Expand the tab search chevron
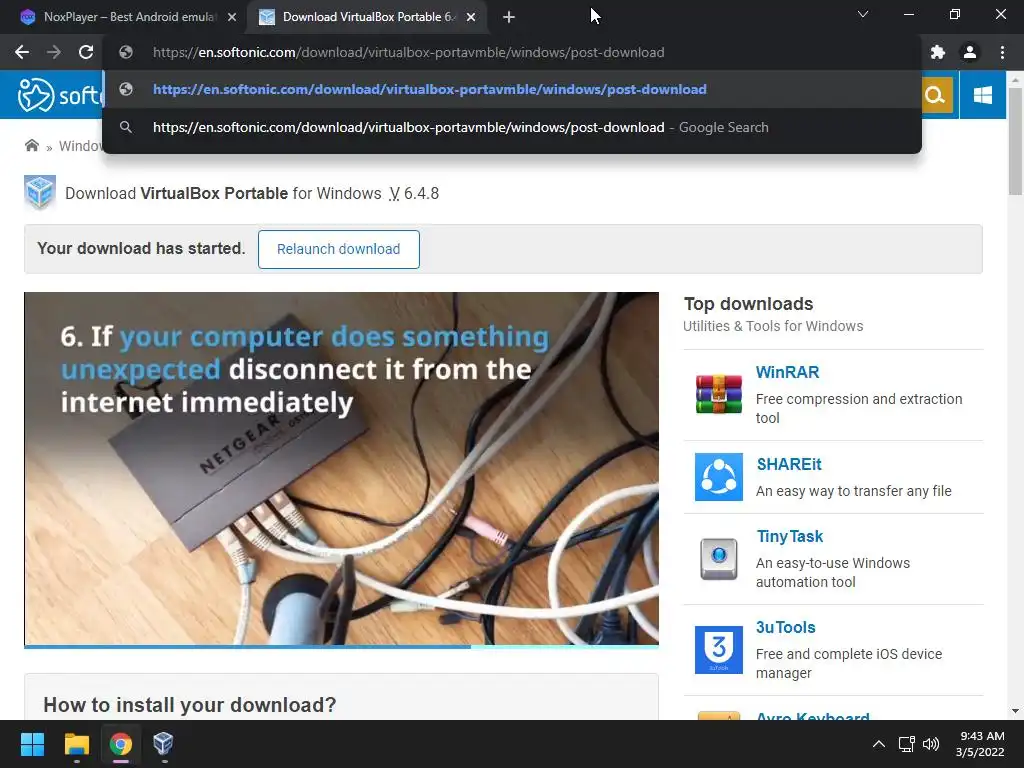 [863, 14]
